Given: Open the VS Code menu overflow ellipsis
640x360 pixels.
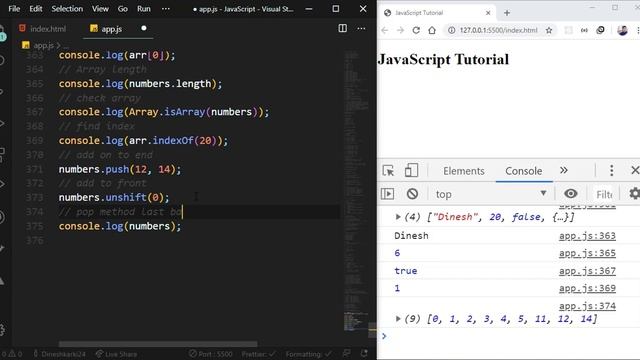Looking at the screenshot, I should click(x=166, y=9).
